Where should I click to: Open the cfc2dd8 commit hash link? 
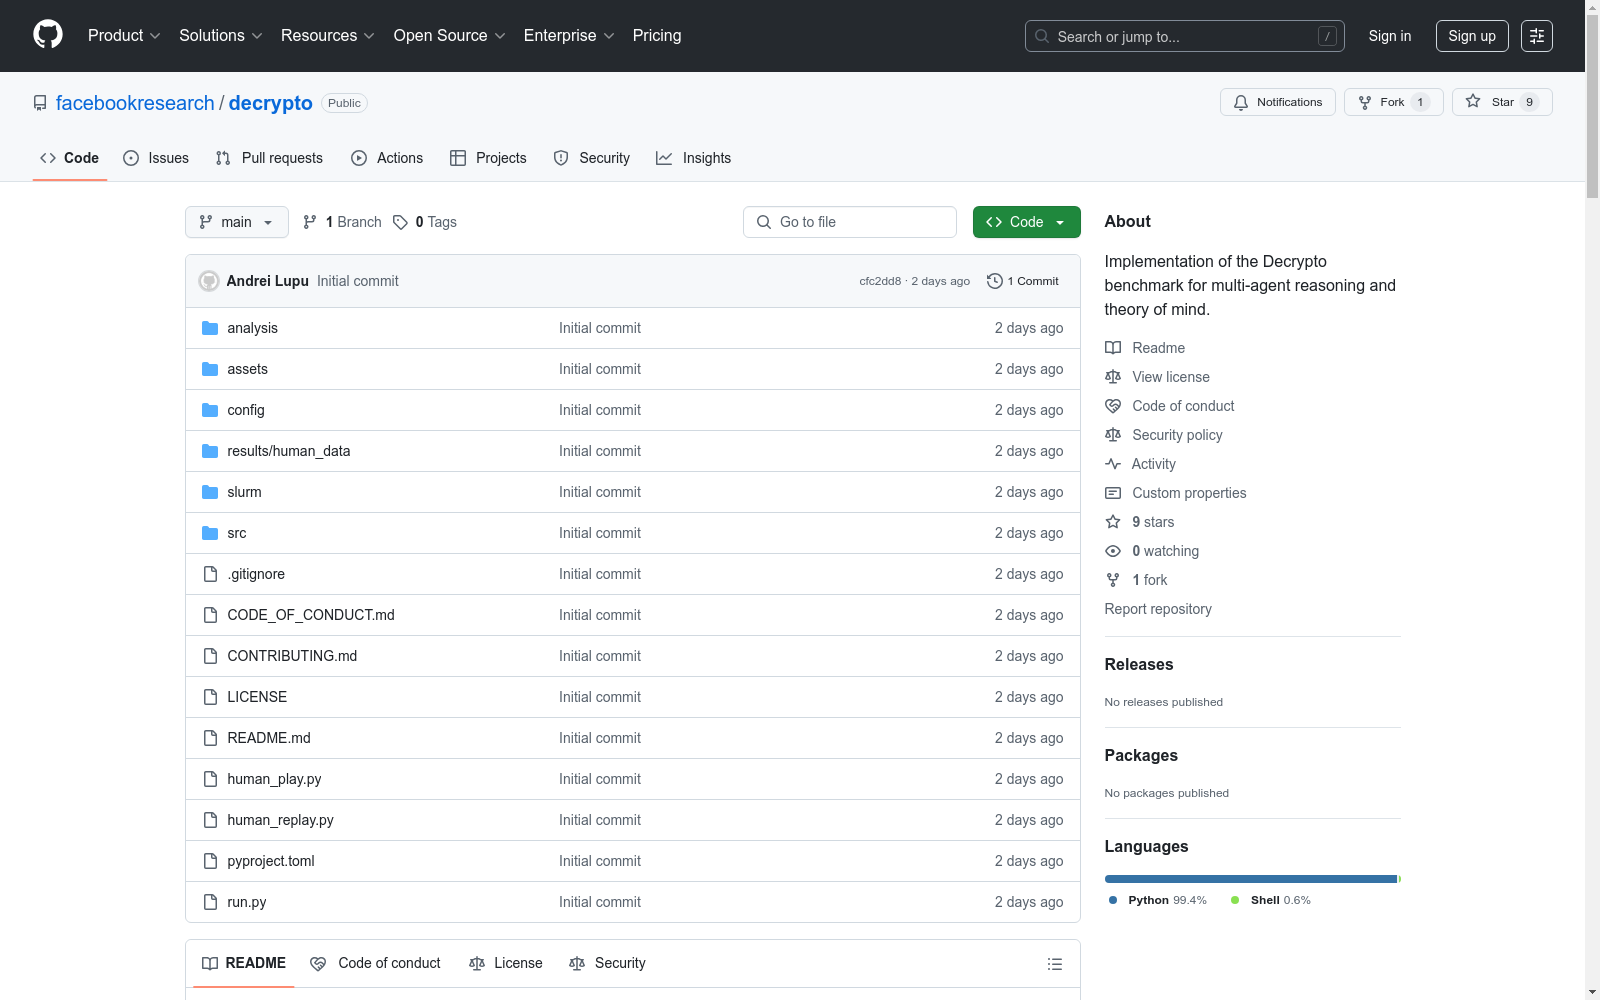pyautogui.click(x=880, y=281)
